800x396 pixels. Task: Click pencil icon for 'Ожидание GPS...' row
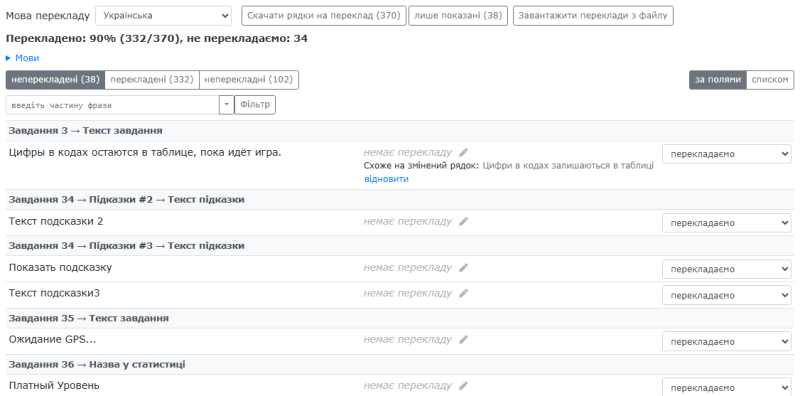(x=463, y=340)
